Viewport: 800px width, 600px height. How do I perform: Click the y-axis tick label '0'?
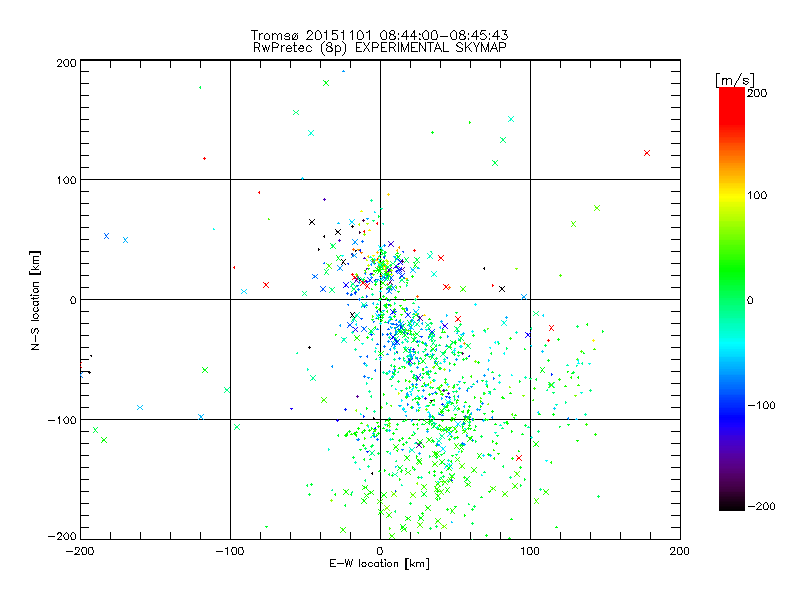pos(73,300)
